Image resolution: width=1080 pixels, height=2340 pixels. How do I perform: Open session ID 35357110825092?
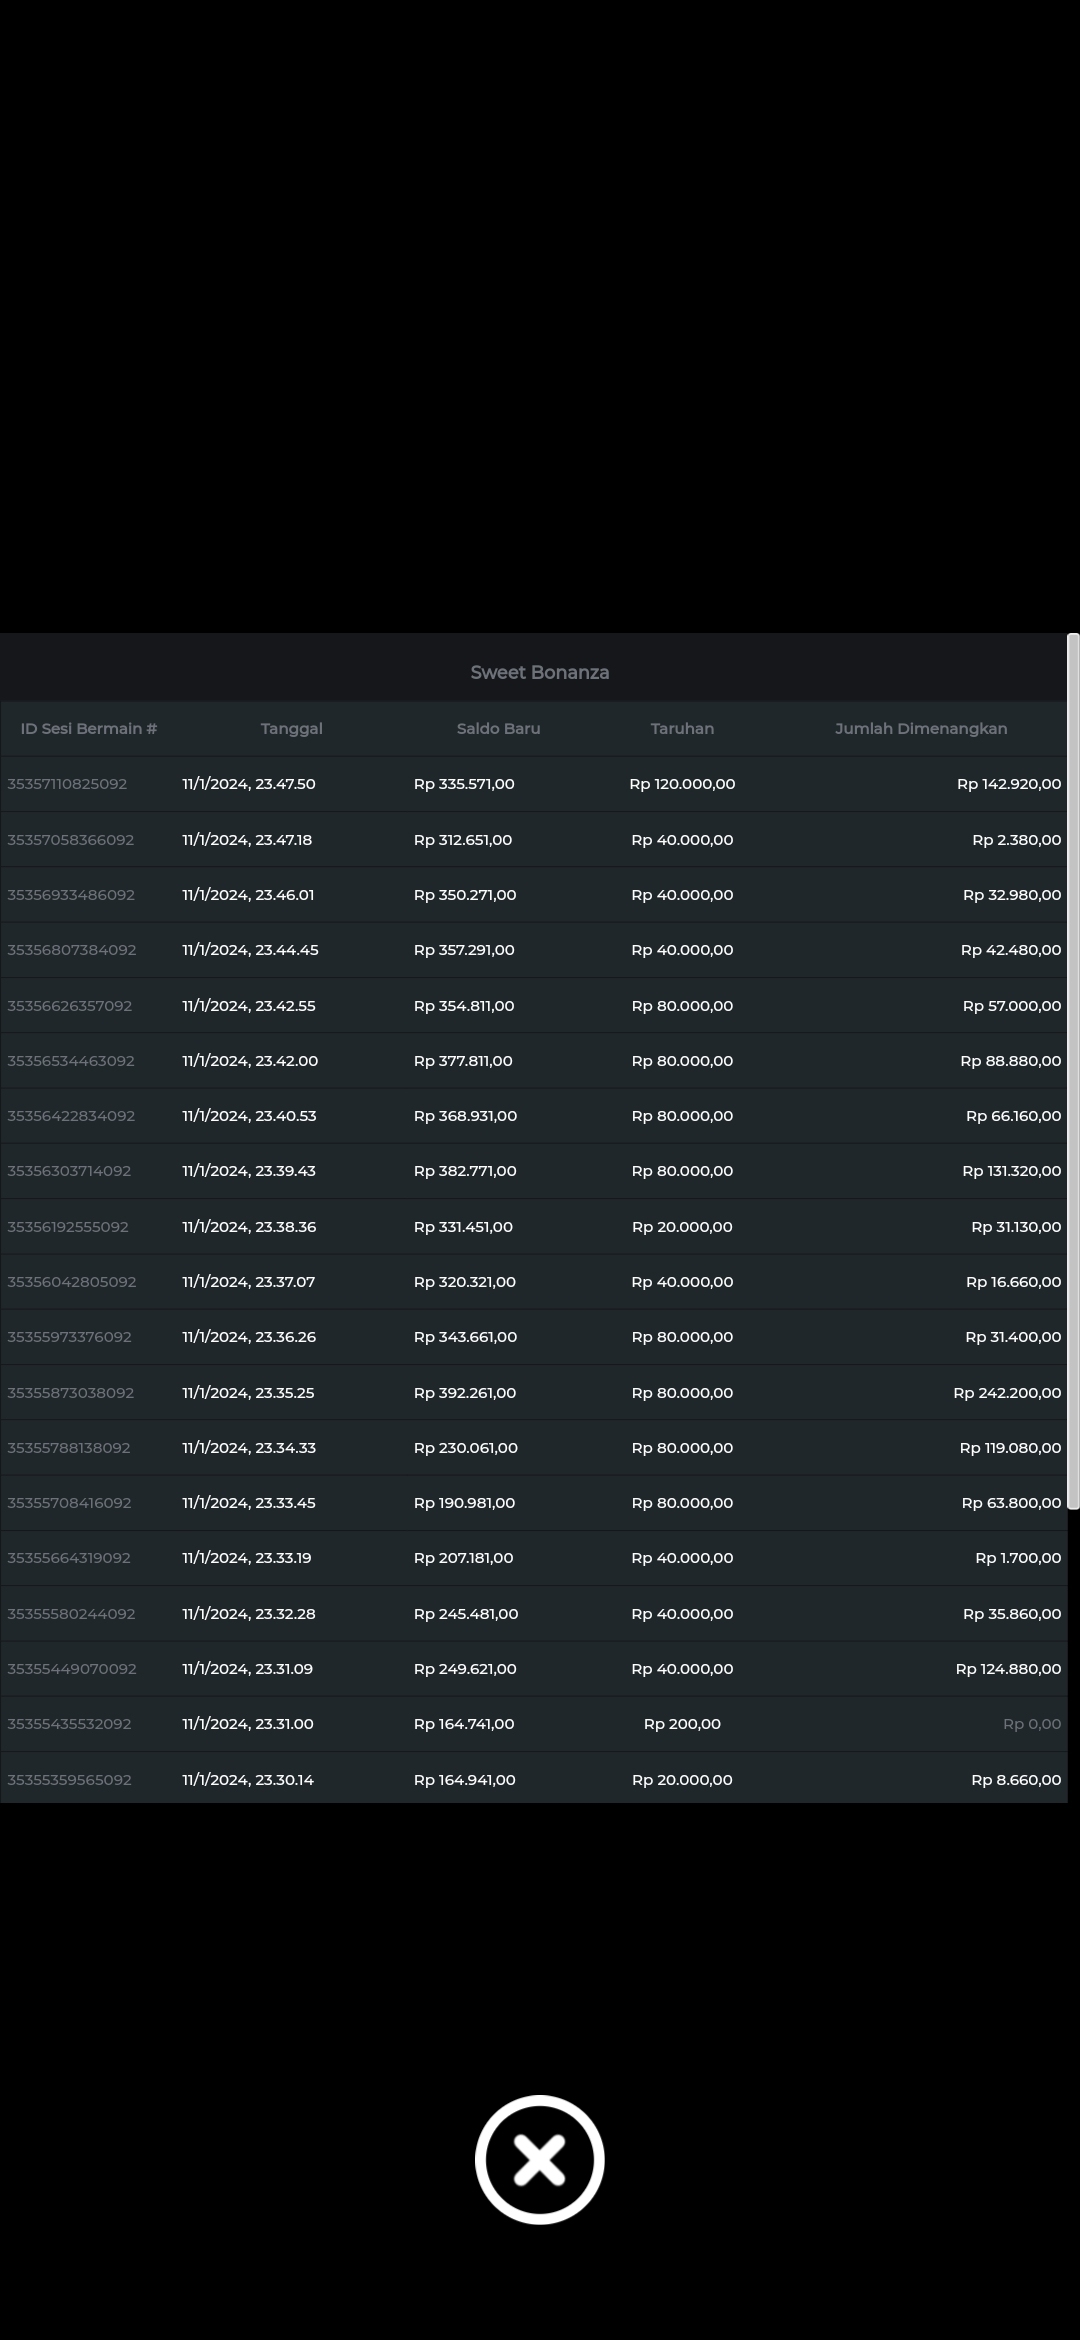click(x=67, y=784)
